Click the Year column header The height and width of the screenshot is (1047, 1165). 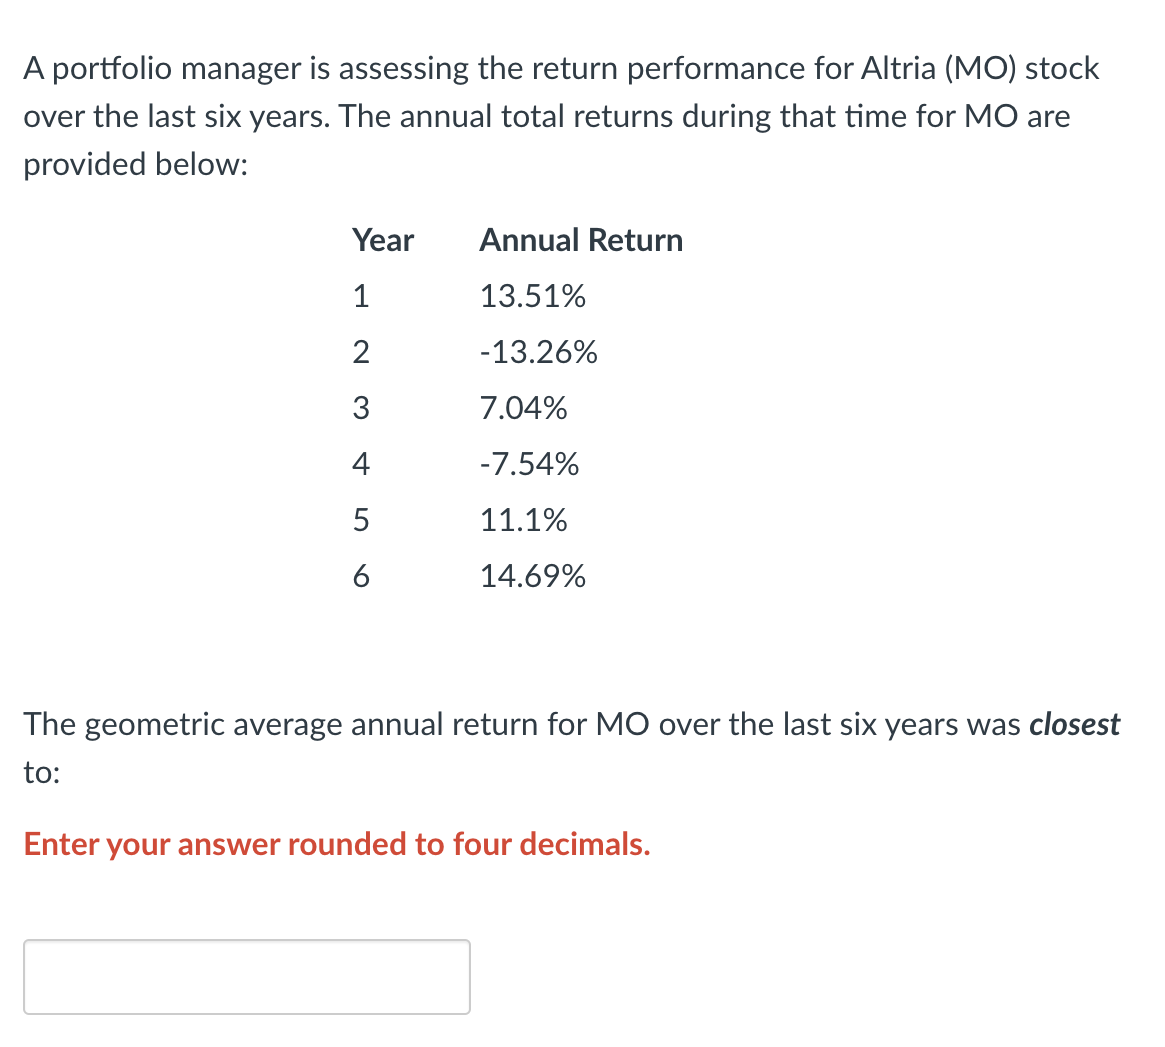coord(383,240)
